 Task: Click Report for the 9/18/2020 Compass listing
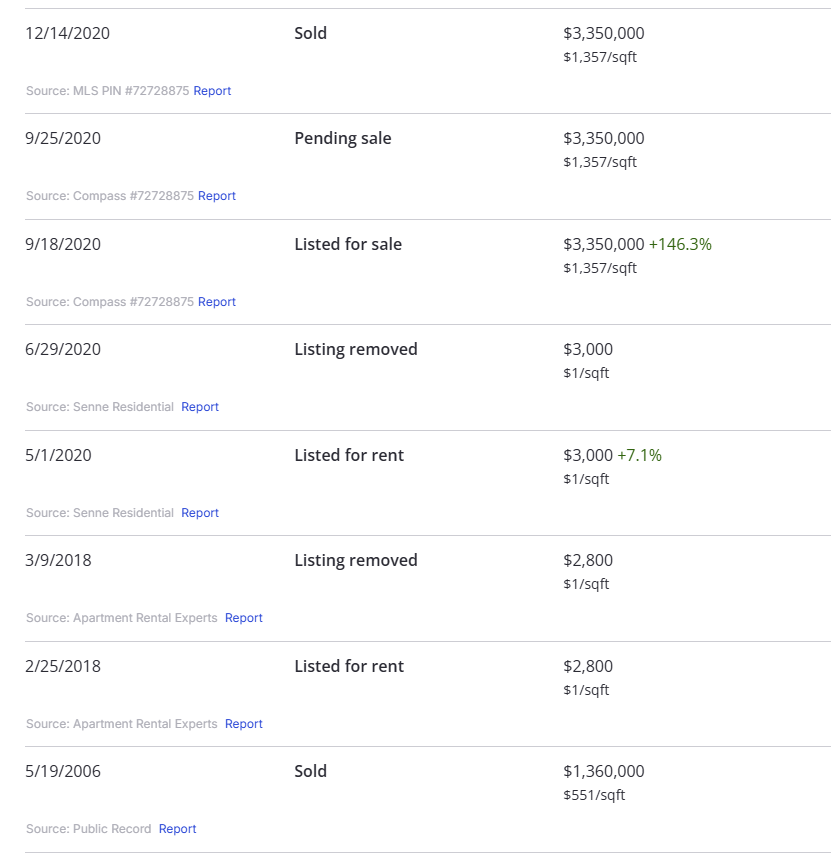point(217,302)
